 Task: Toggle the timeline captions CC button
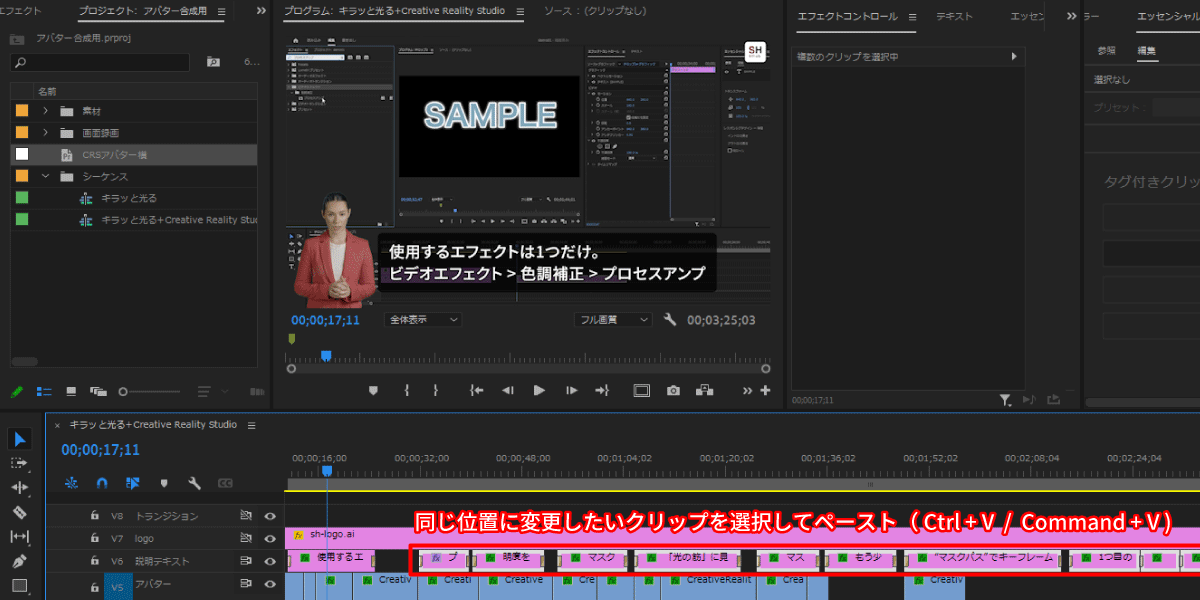pyautogui.click(x=225, y=483)
